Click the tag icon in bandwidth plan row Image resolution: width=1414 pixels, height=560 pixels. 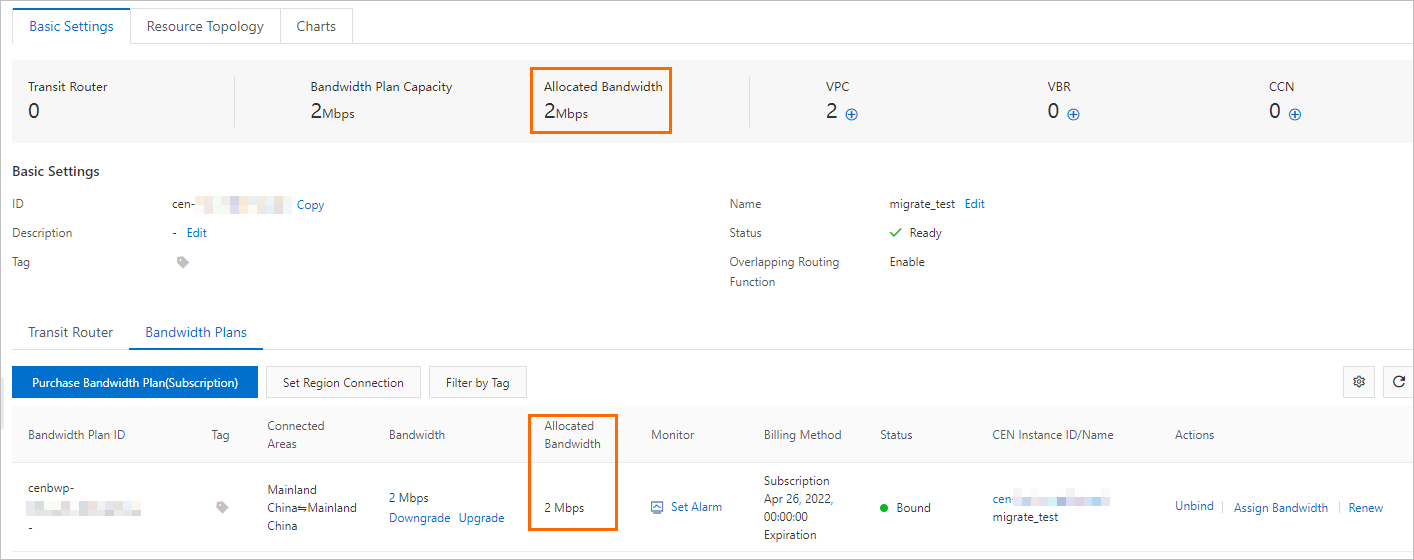[222, 507]
